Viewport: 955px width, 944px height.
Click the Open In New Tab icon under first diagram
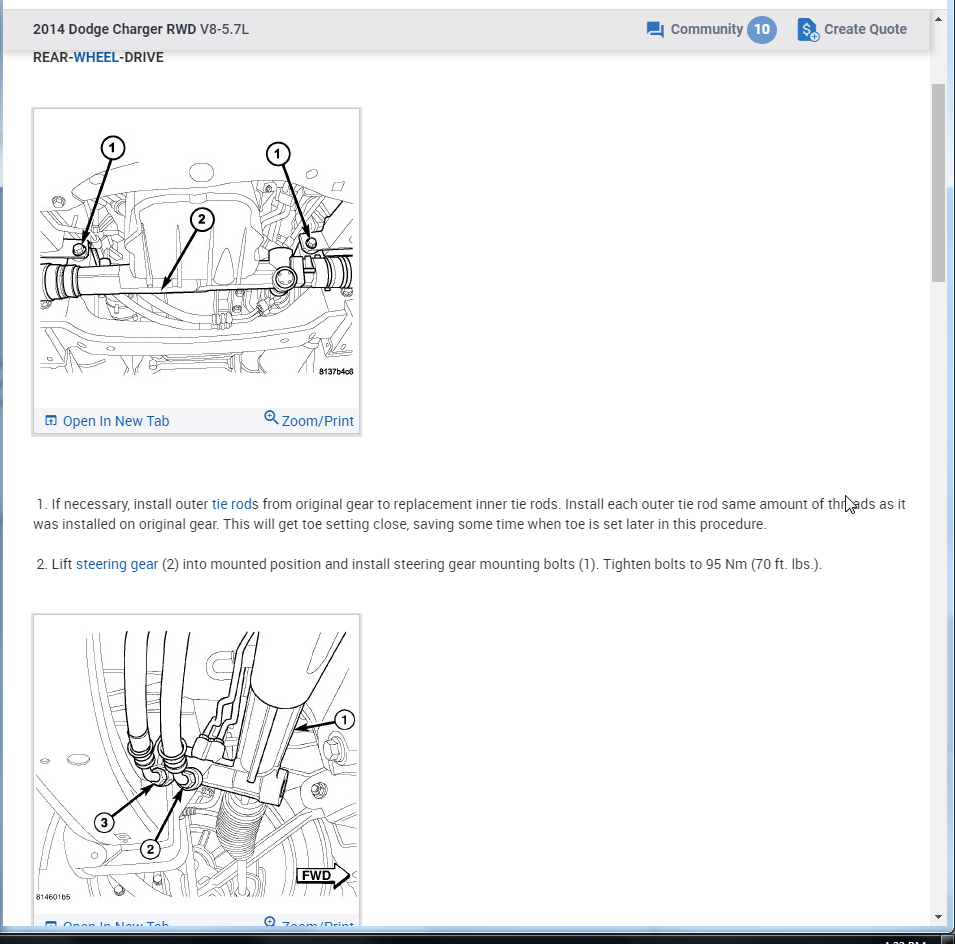pos(51,421)
